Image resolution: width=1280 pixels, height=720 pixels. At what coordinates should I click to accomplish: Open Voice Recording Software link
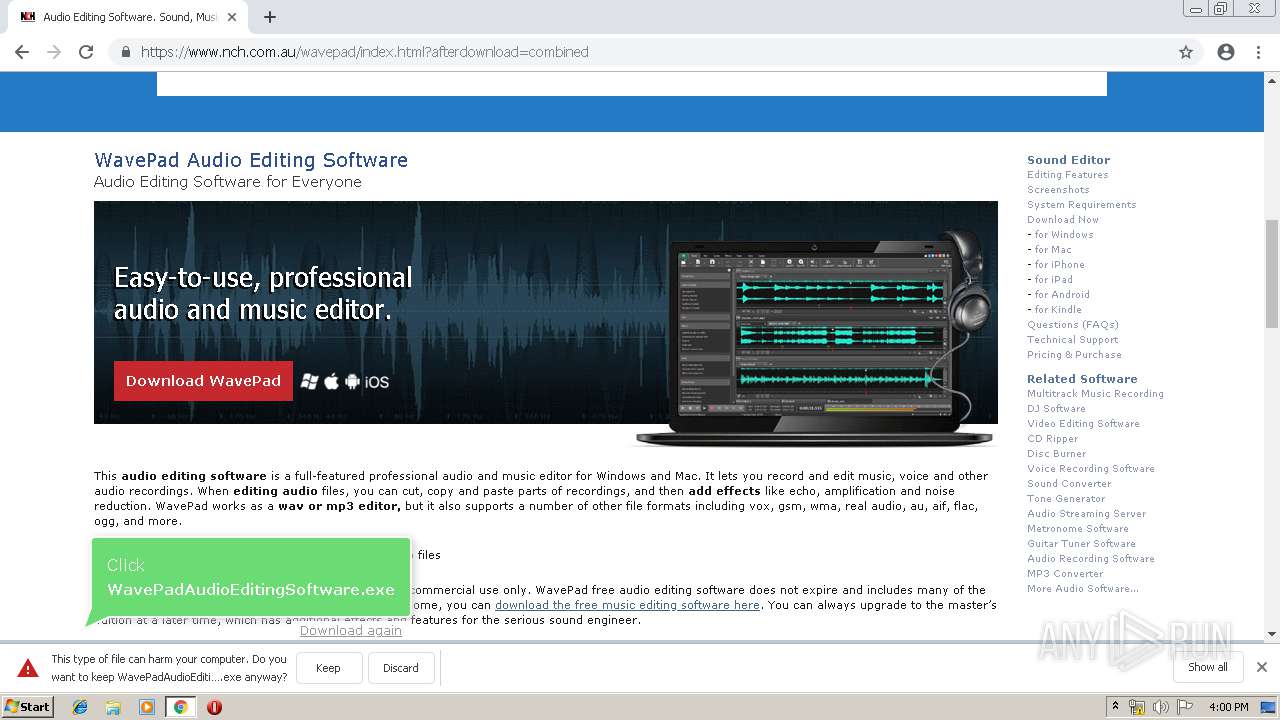coord(1090,469)
